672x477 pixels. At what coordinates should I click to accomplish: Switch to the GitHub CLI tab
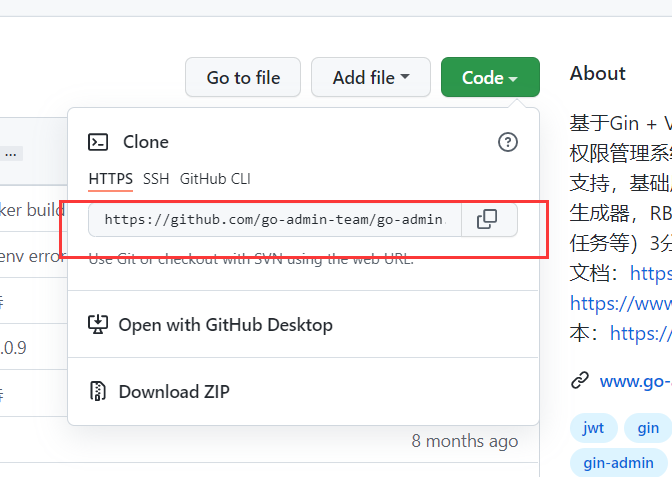click(x=215, y=179)
